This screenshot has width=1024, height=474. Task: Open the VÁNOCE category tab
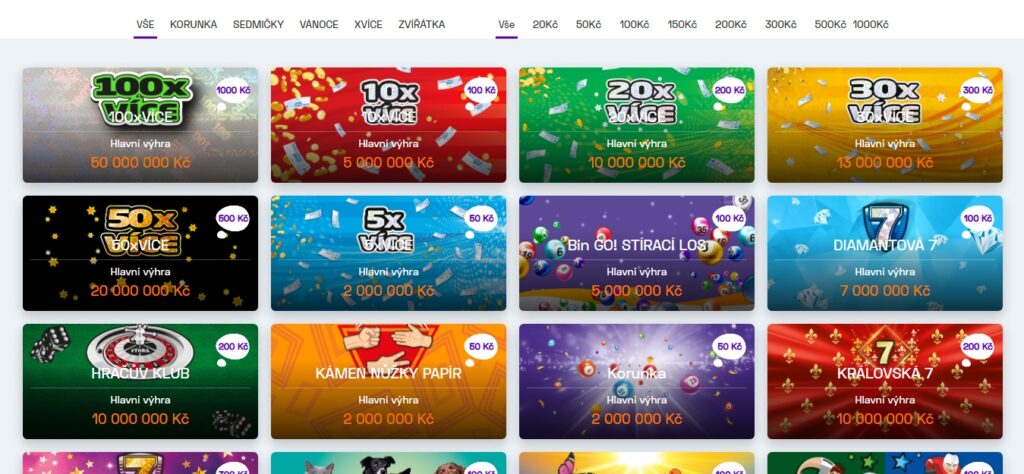click(x=319, y=25)
